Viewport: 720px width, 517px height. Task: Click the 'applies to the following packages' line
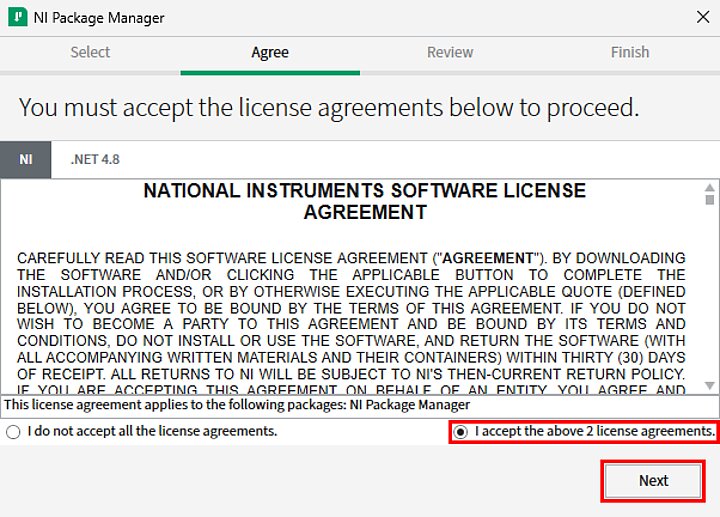(x=237, y=405)
